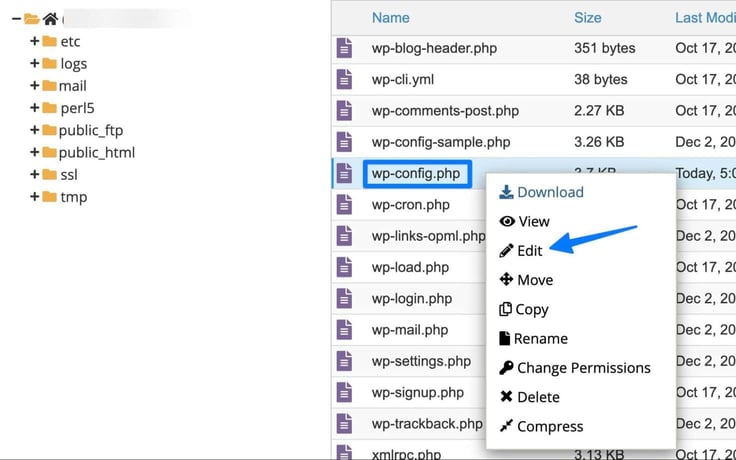The width and height of the screenshot is (736, 460).
Task: Click the home directory icon
Action: point(50,19)
